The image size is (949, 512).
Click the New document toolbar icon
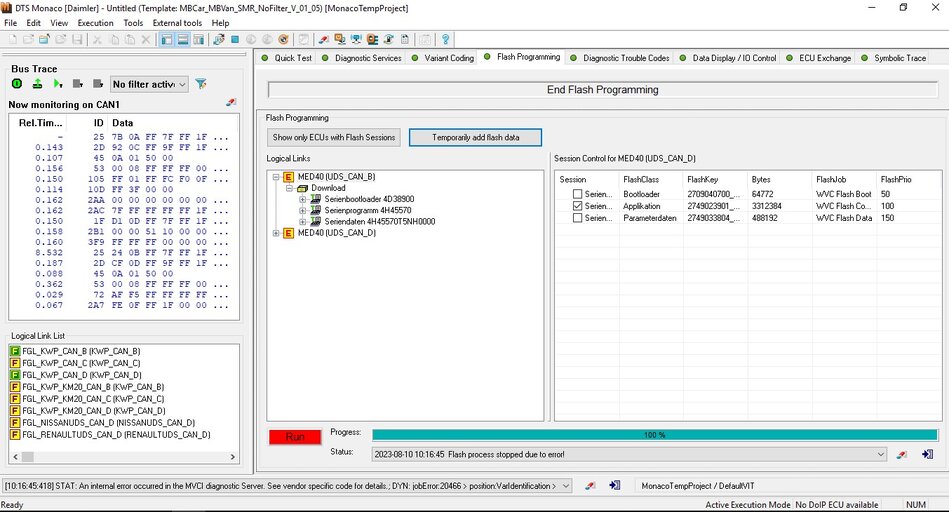pyautogui.click(x=13, y=39)
